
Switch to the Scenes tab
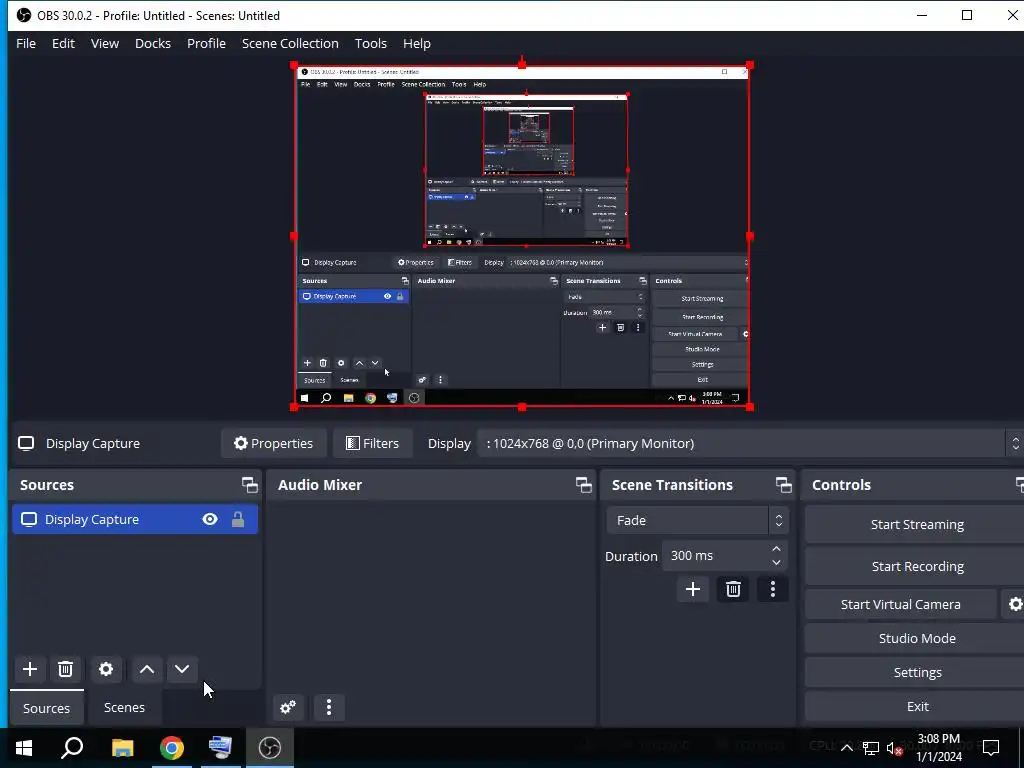[x=124, y=707]
